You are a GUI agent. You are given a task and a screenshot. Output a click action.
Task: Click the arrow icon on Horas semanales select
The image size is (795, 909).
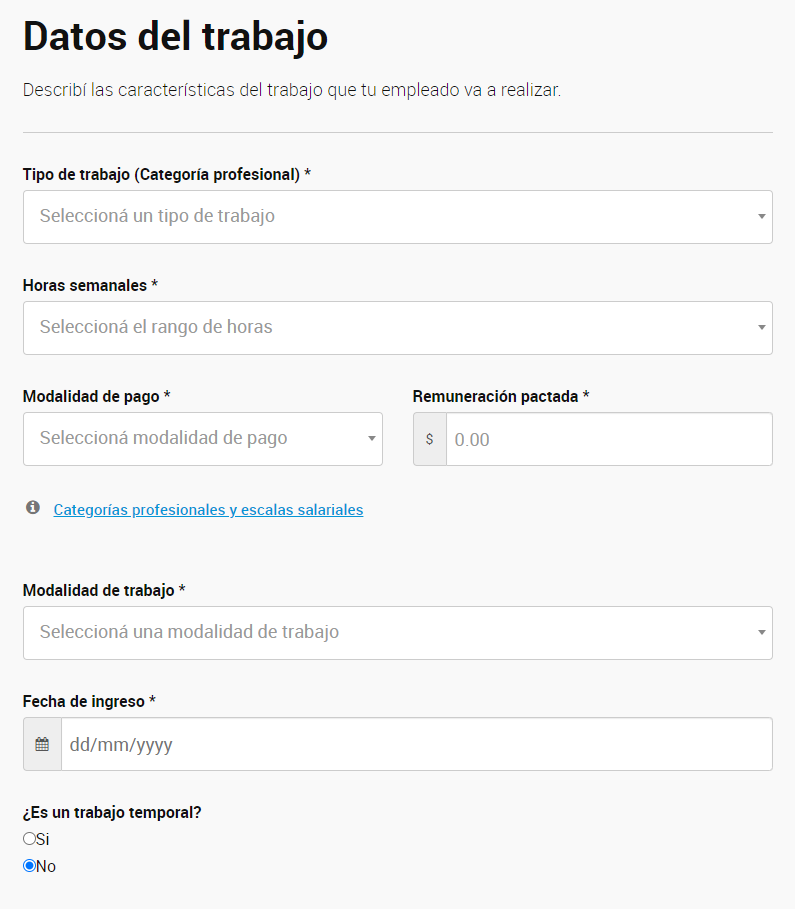762,328
